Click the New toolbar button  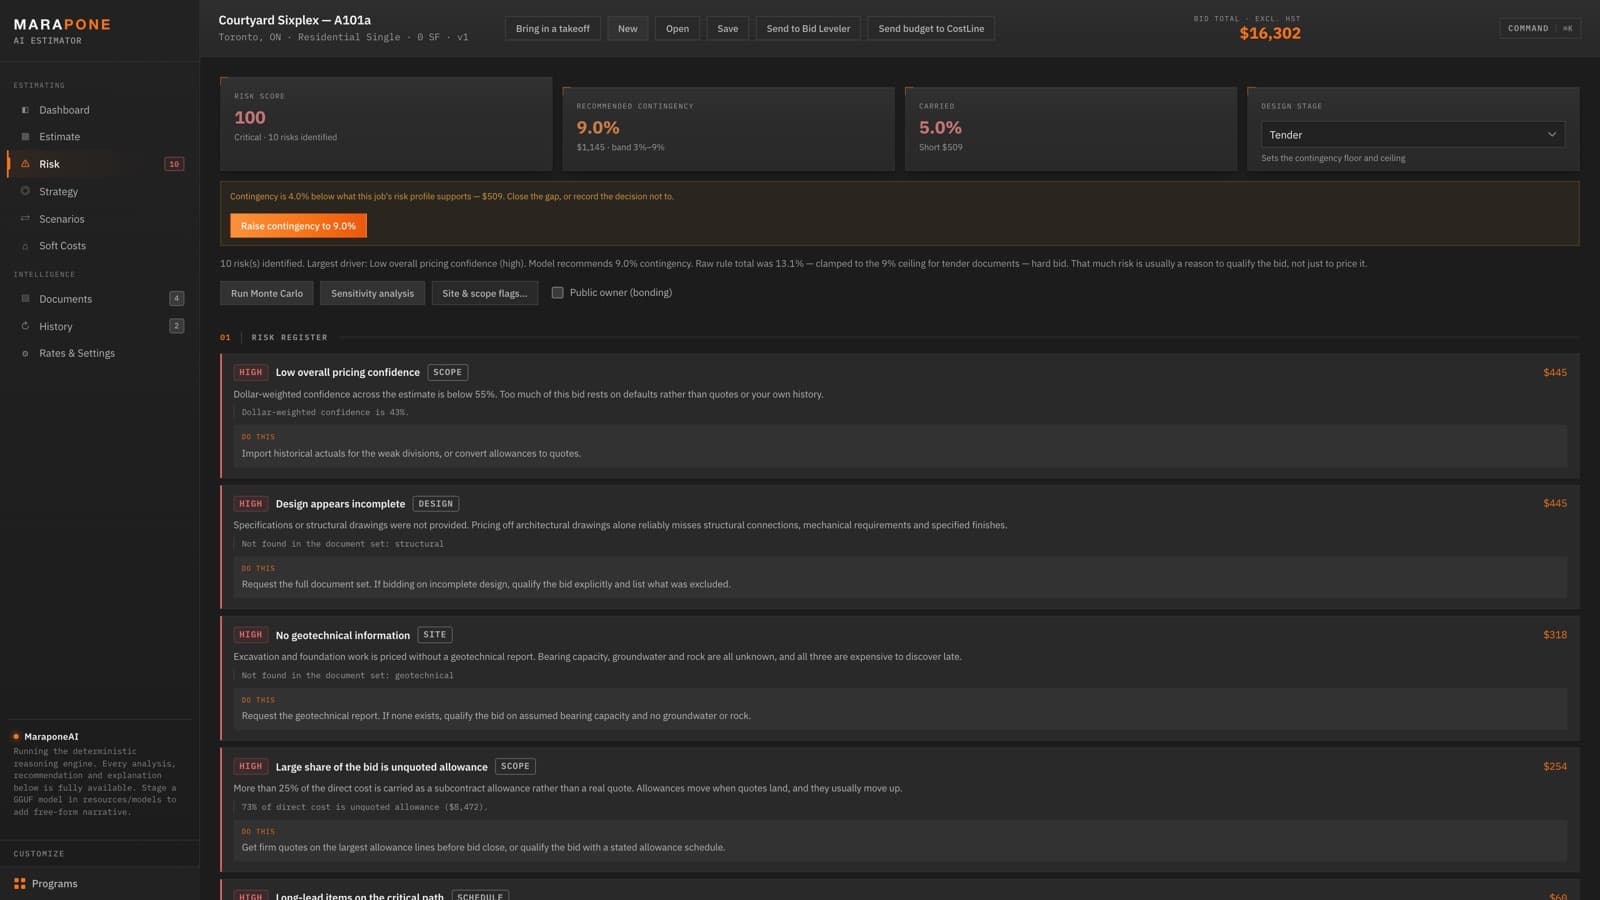click(628, 29)
